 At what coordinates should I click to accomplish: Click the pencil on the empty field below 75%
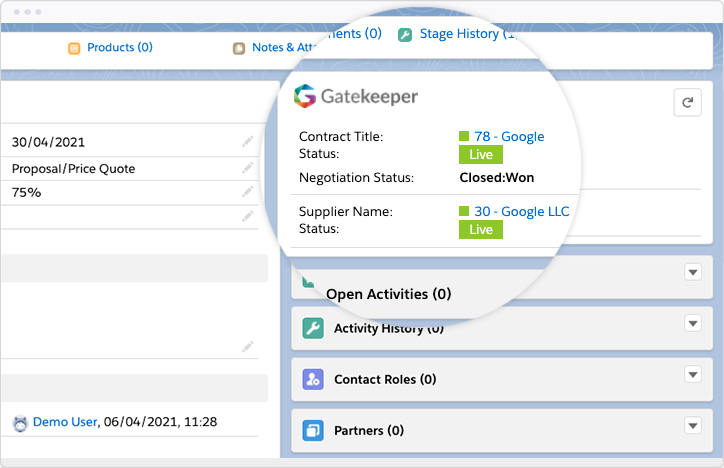[x=248, y=216]
